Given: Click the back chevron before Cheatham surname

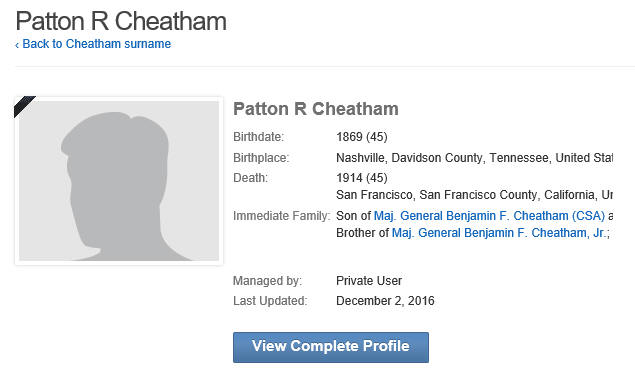Looking at the screenshot, I should point(17,45).
